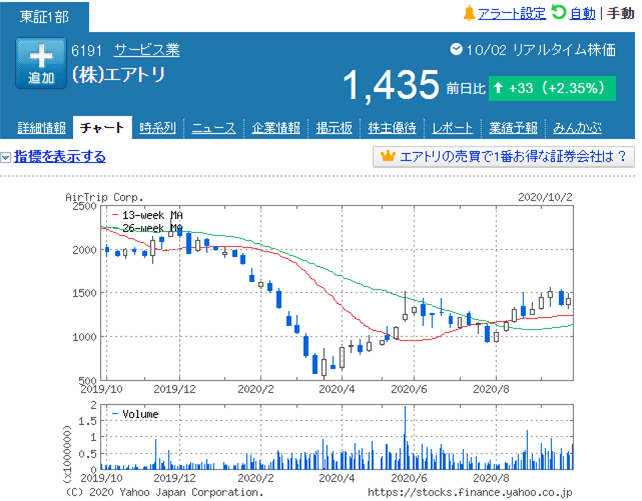The image size is (642, 501).
Task: Click the 前日比 label
Action: (x=466, y=88)
